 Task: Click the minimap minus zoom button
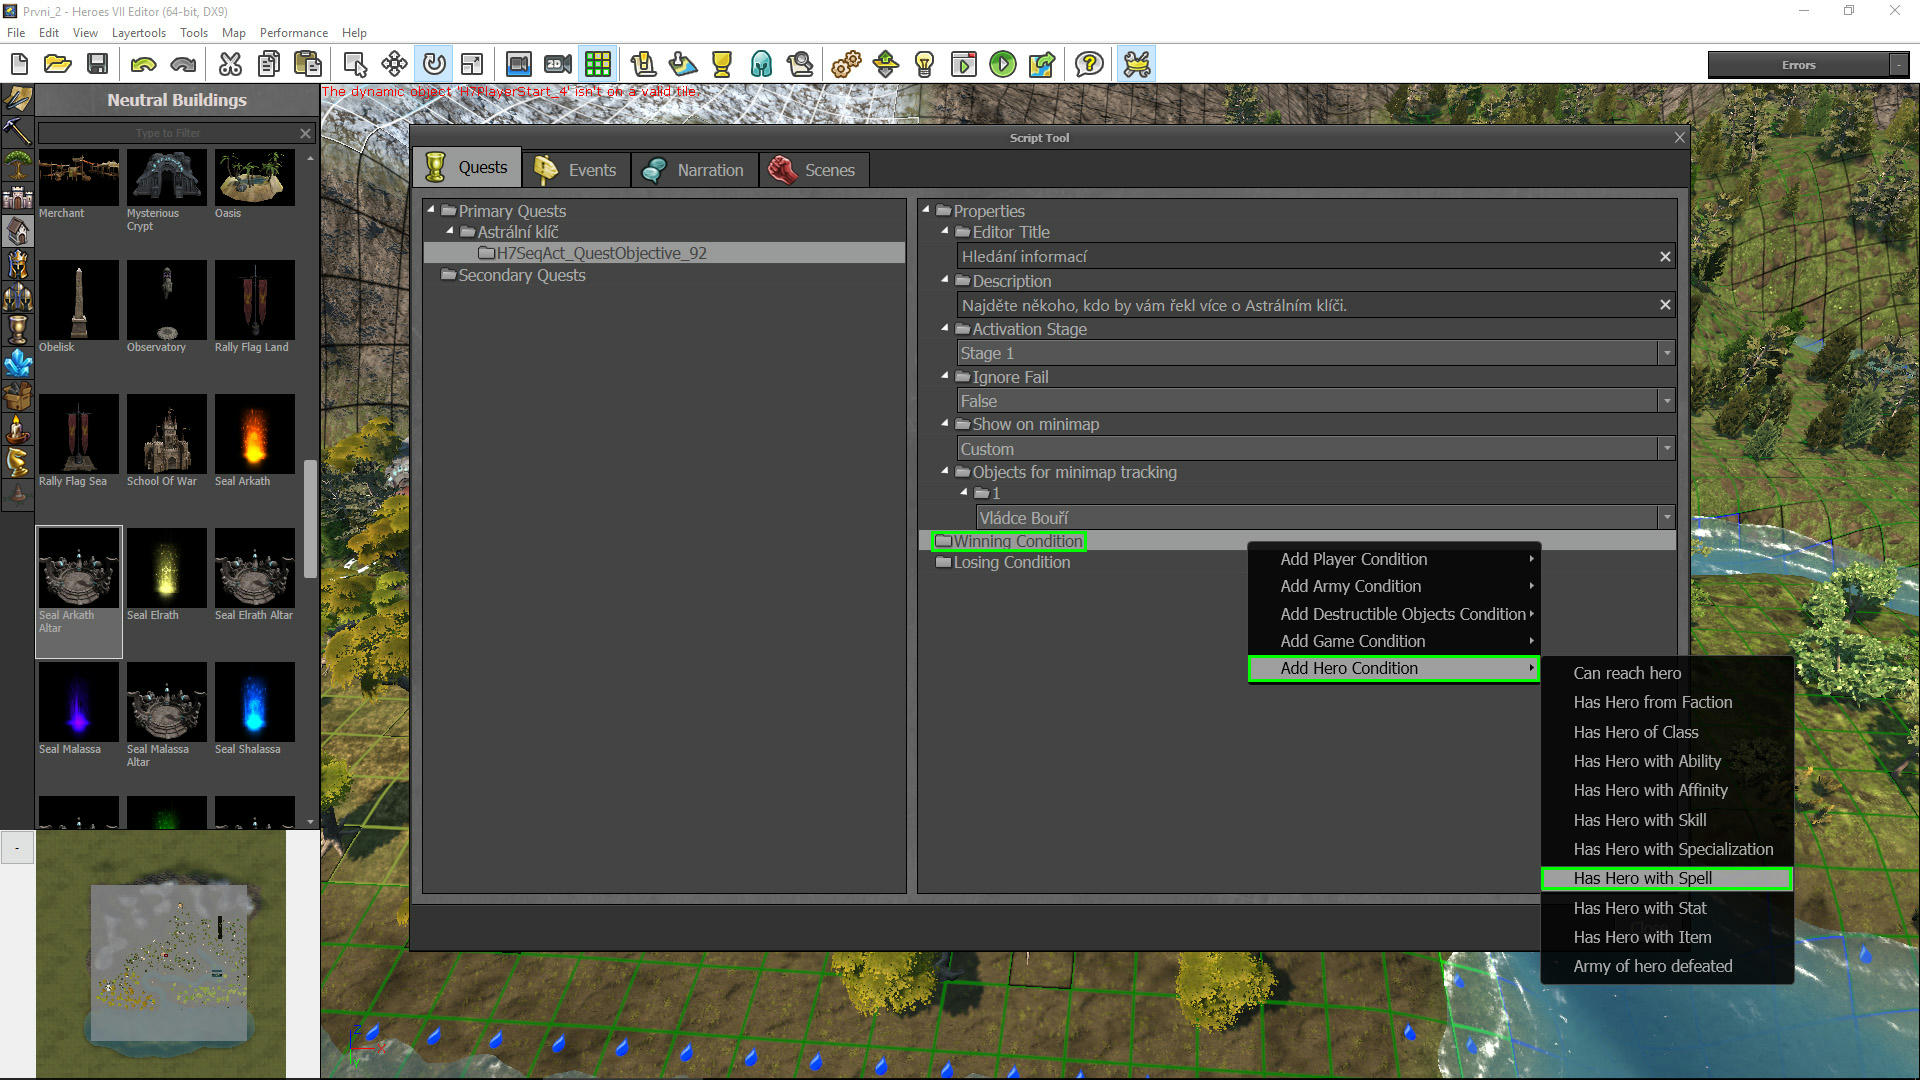(x=17, y=848)
